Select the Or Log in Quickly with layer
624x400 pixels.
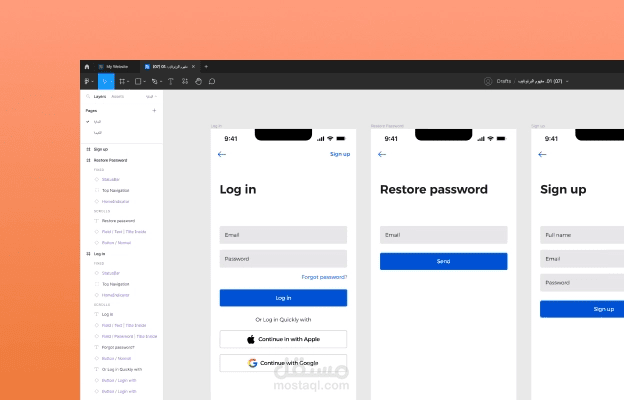[x=122, y=370]
